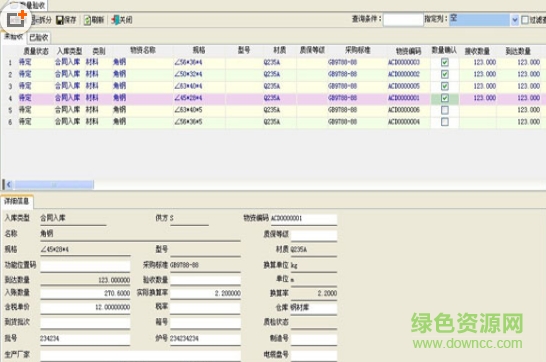Select spec cell ∠50*32*4 in row 2
546x362 pixels.
click(199, 74)
